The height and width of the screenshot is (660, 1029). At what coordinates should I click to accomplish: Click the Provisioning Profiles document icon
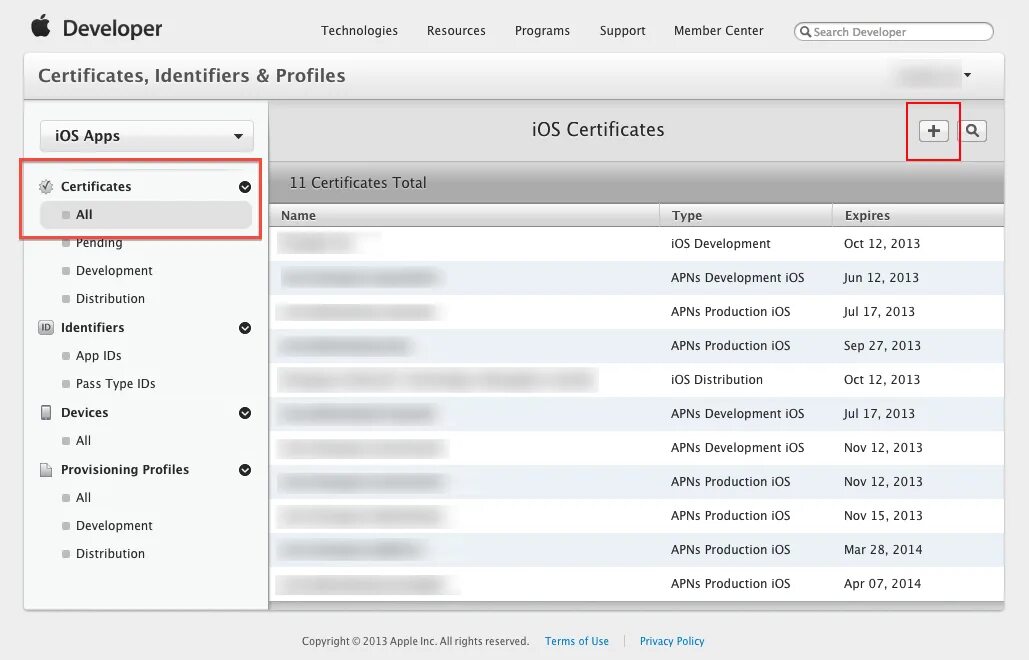coord(46,470)
